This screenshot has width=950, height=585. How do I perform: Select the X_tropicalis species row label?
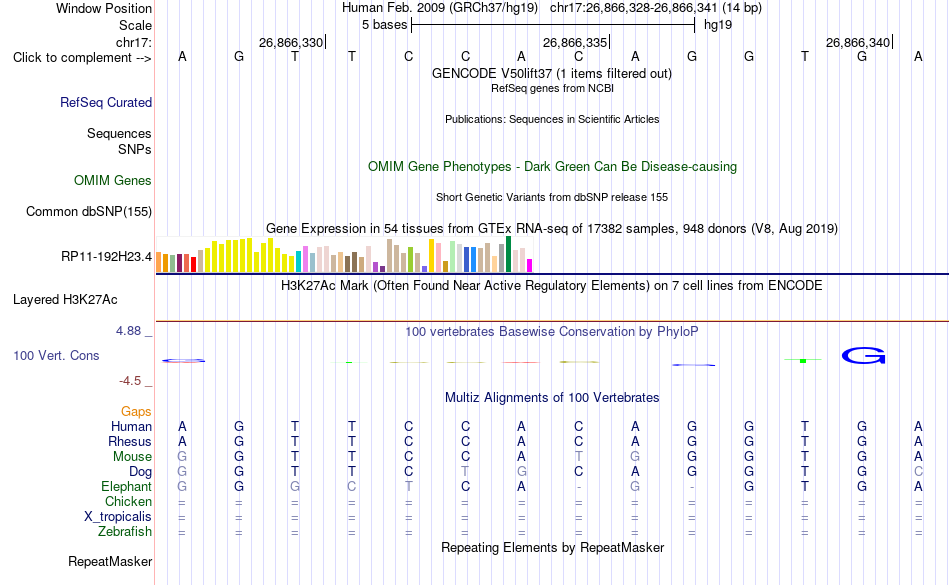point(118,517)
